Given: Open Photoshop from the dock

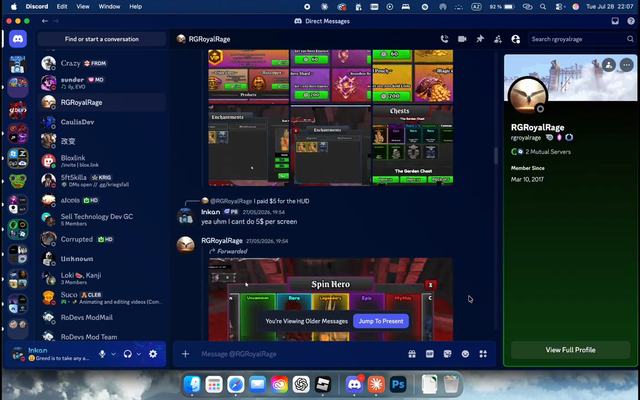Looking at the screenshot, I should tap(398, 384).
